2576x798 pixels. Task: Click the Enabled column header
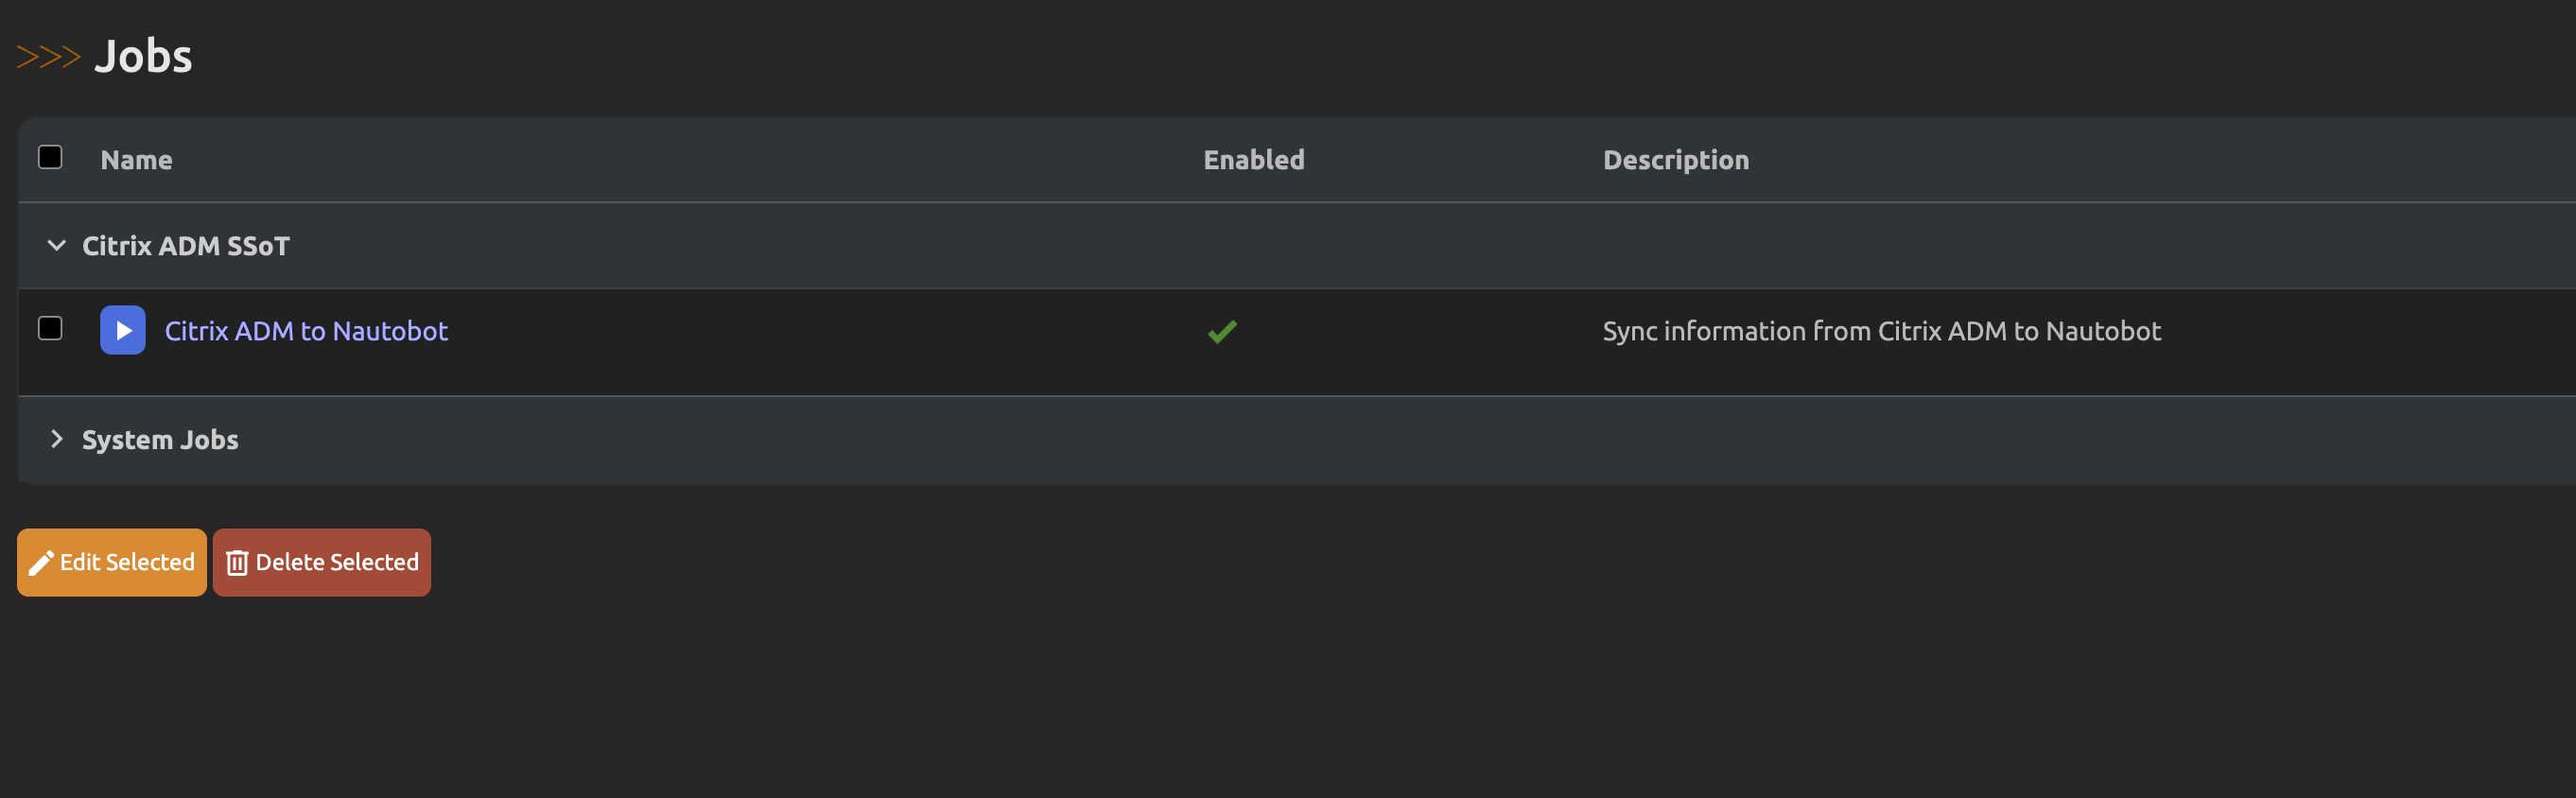(x=1253, y=160)
